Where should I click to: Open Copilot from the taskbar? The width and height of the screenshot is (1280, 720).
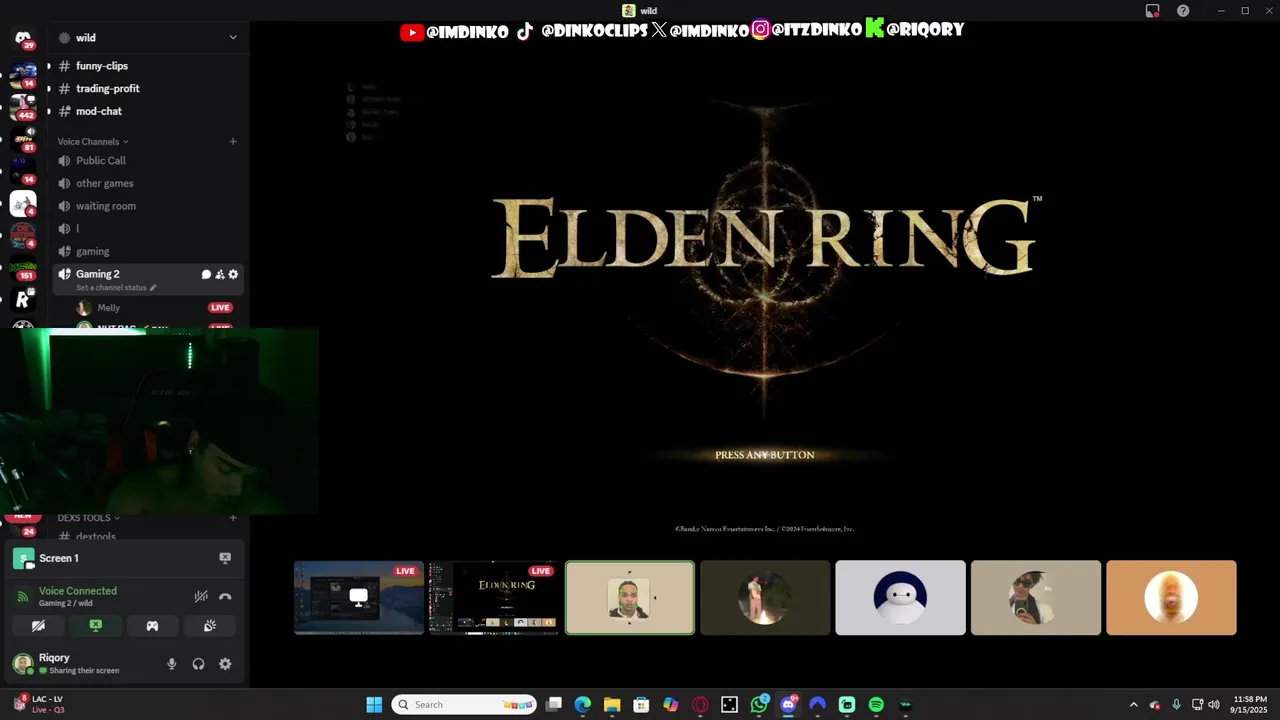671,705
